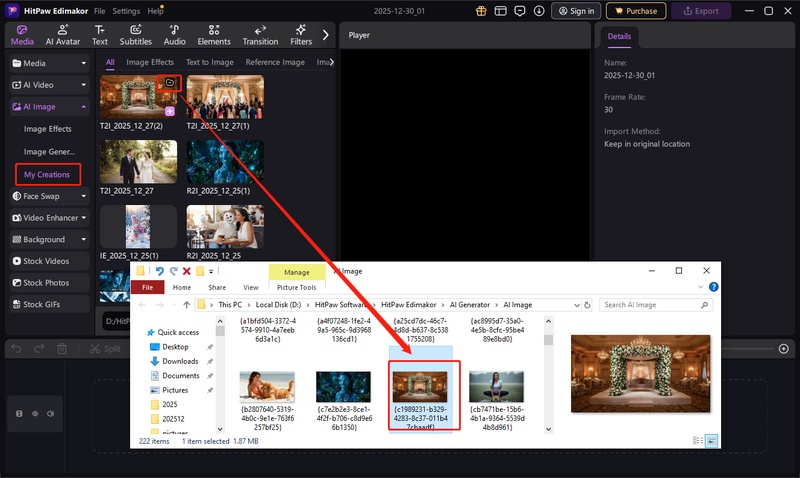Open the Elements tool panel

pyautogui.click(x=214, y=35)
